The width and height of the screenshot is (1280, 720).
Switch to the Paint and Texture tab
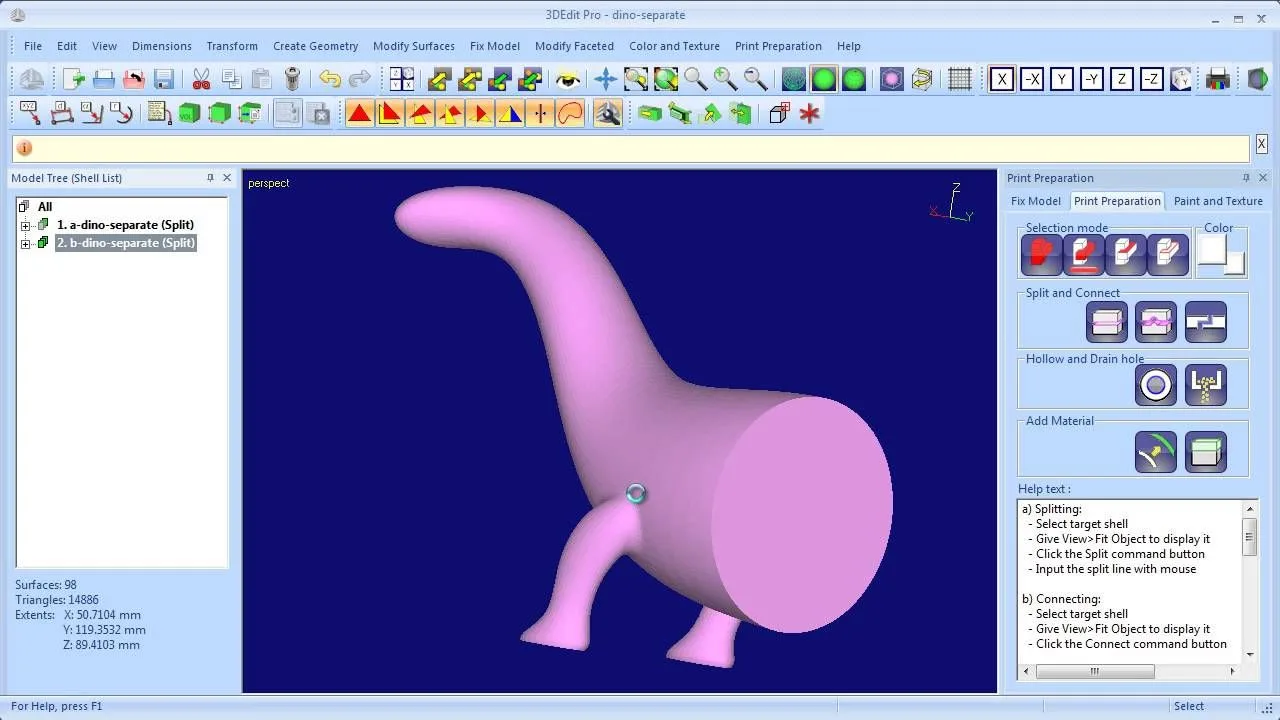point(1218,201)
